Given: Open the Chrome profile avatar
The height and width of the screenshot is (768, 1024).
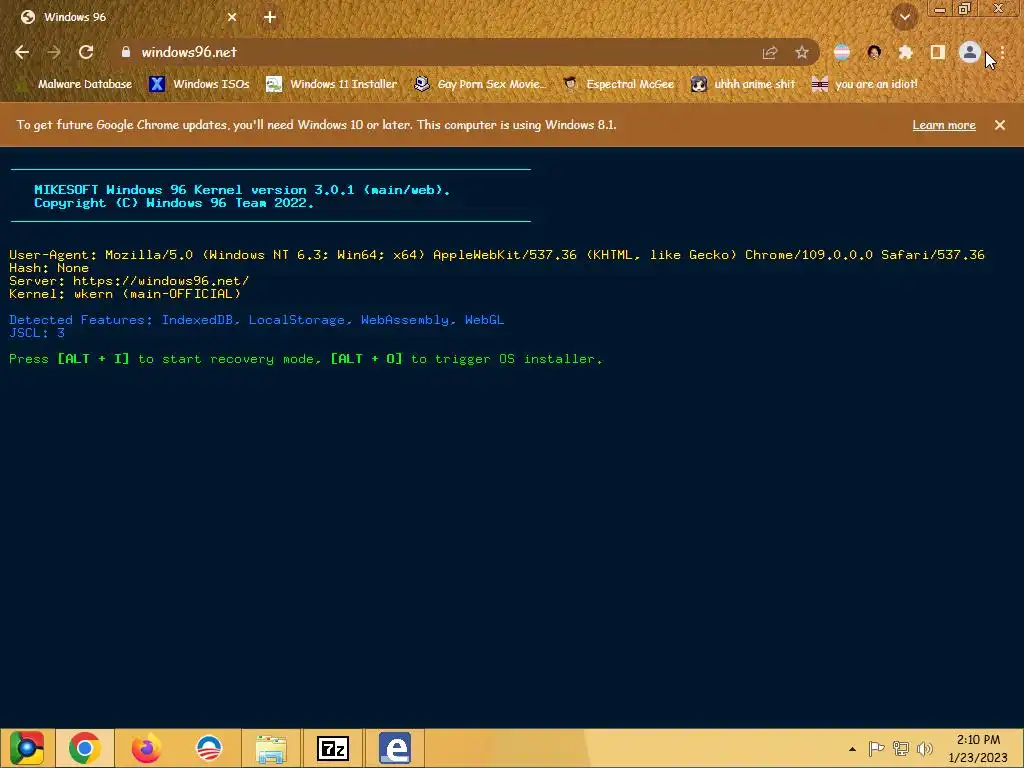Looking at the screenshot, I should [x=970, y=52].
